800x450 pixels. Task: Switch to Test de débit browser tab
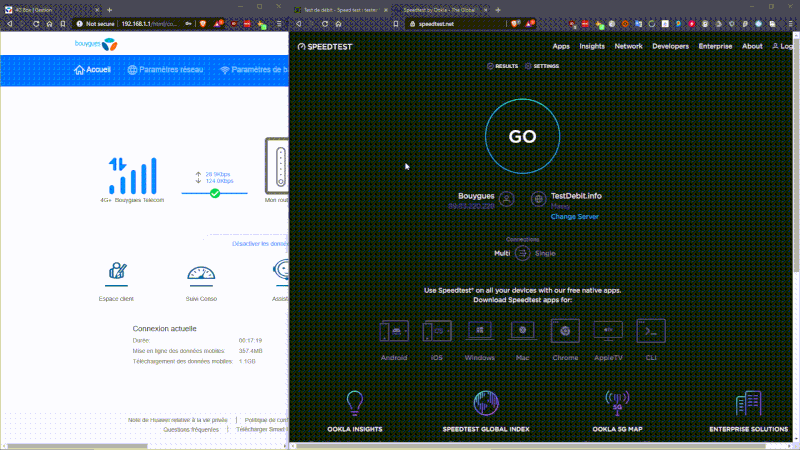(x=341, y=10)
